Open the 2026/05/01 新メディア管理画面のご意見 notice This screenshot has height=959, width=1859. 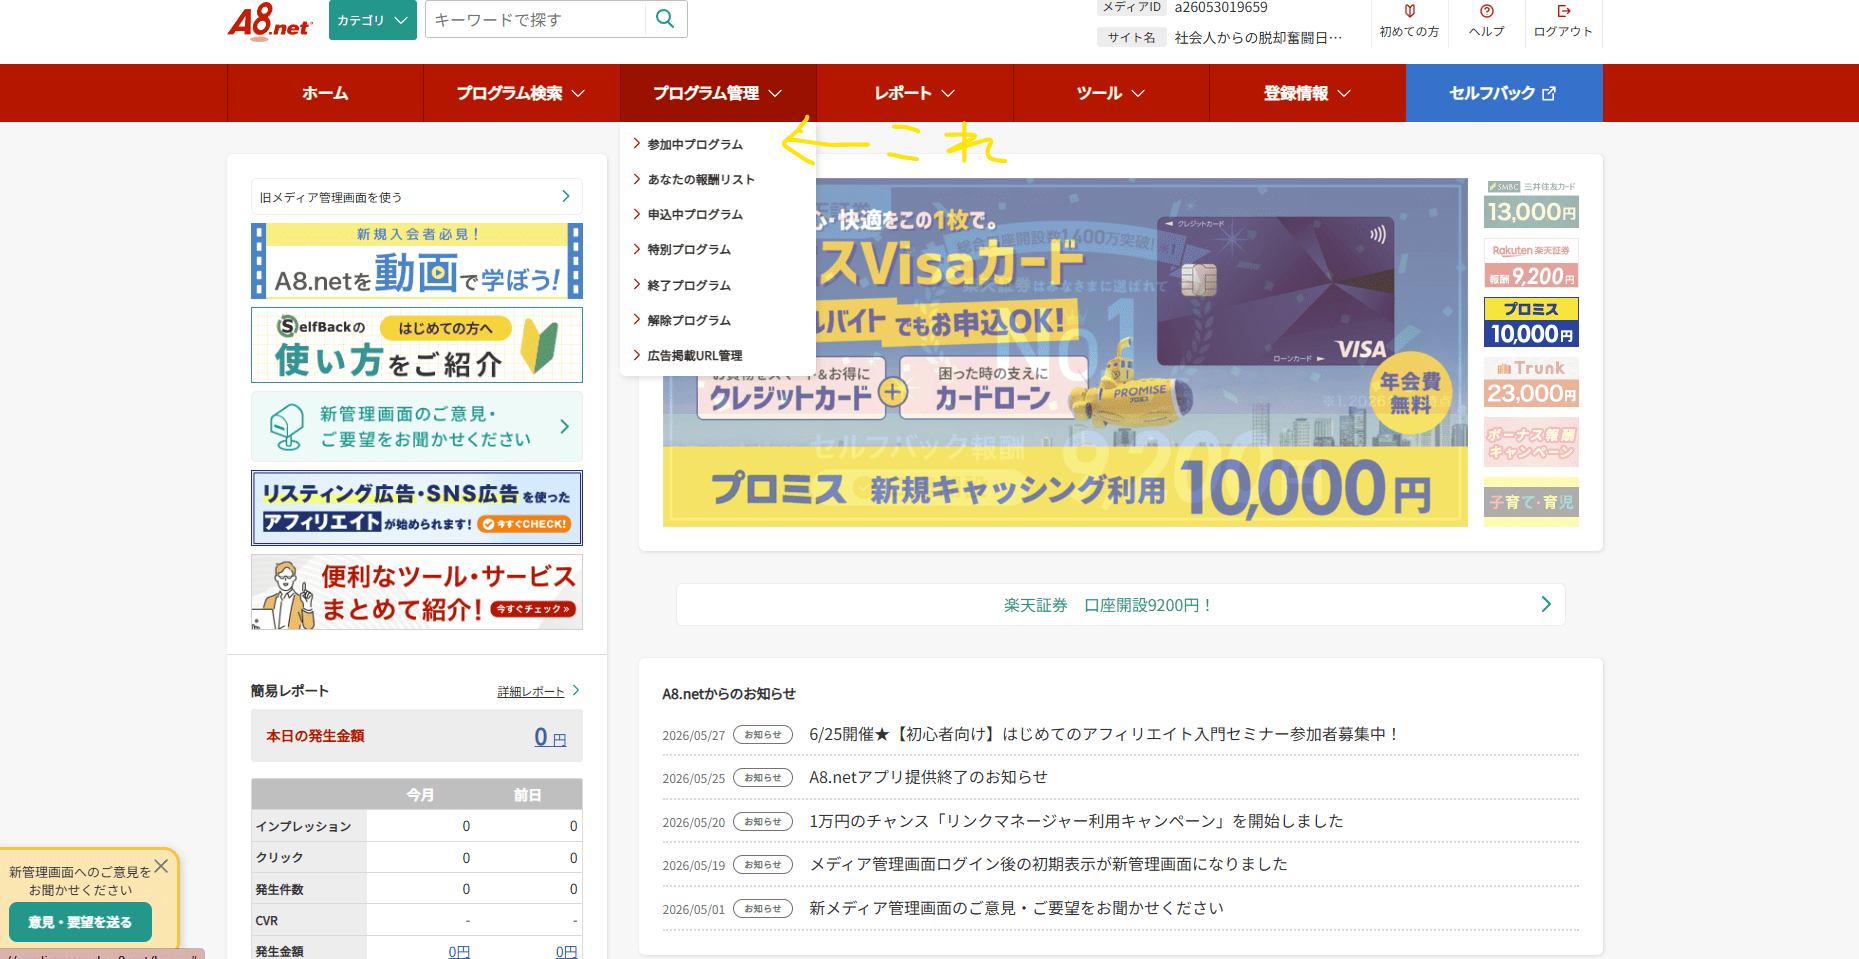1016,908
